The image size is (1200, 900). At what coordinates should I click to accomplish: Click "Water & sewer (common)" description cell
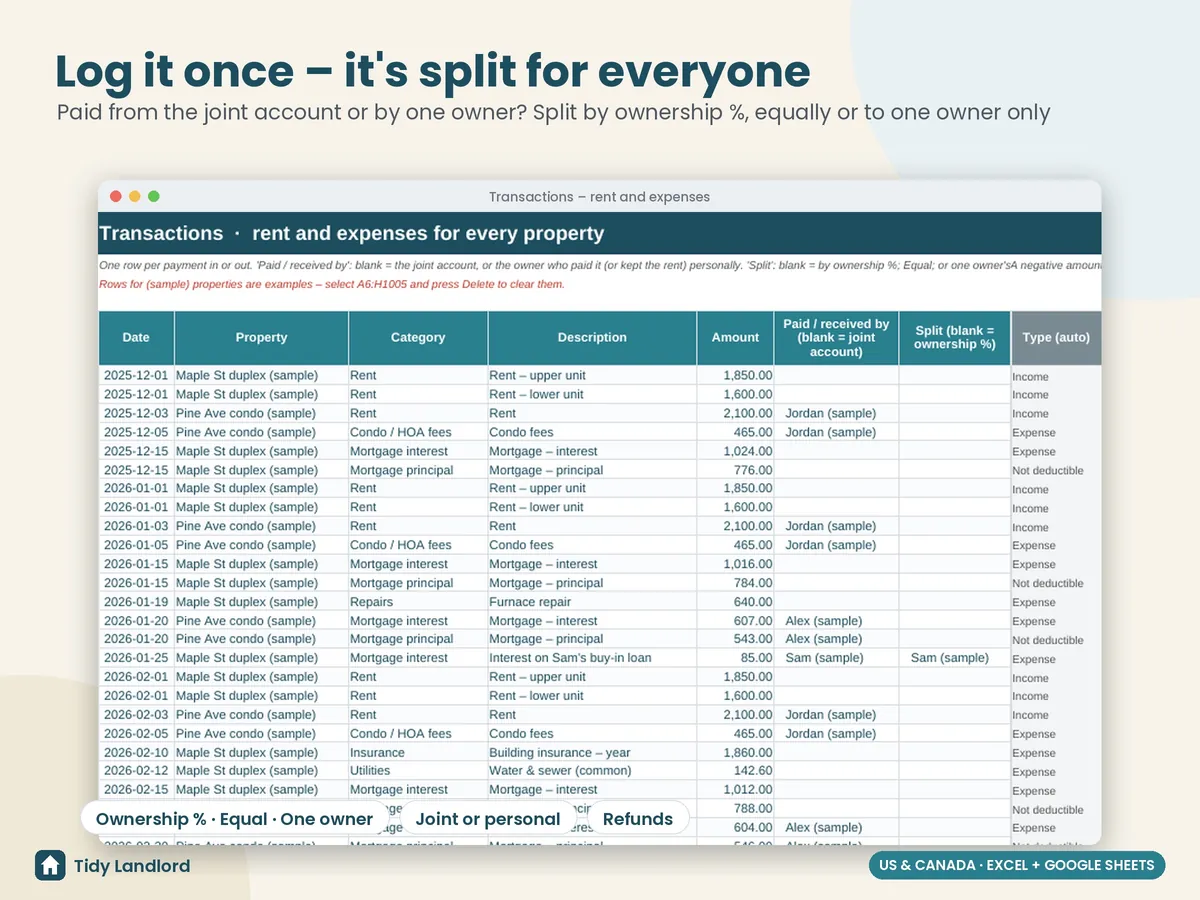(592, 771)
